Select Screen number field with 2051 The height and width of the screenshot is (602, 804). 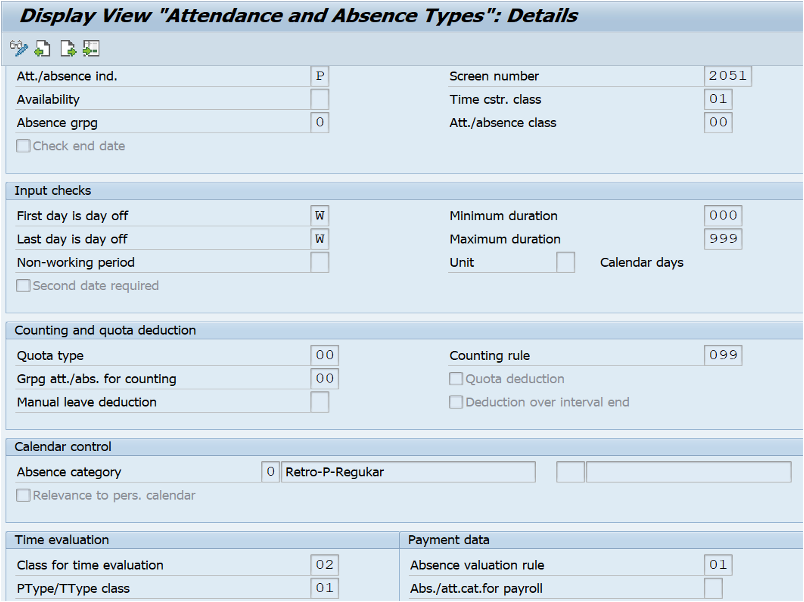coord(728,76)
